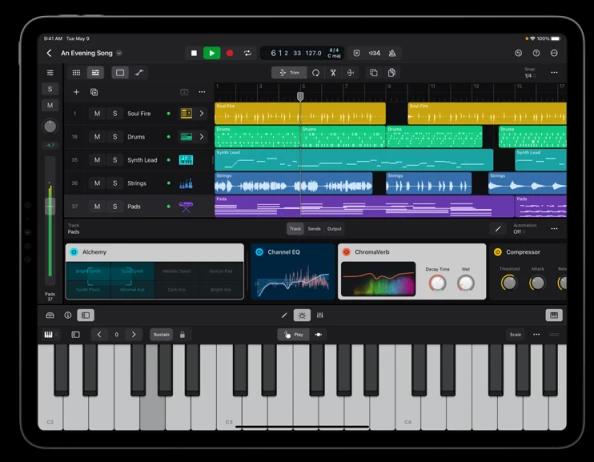Stop playback with the square stop button
The height and width of the screenshot is (462, 594).
click(194, 53)
